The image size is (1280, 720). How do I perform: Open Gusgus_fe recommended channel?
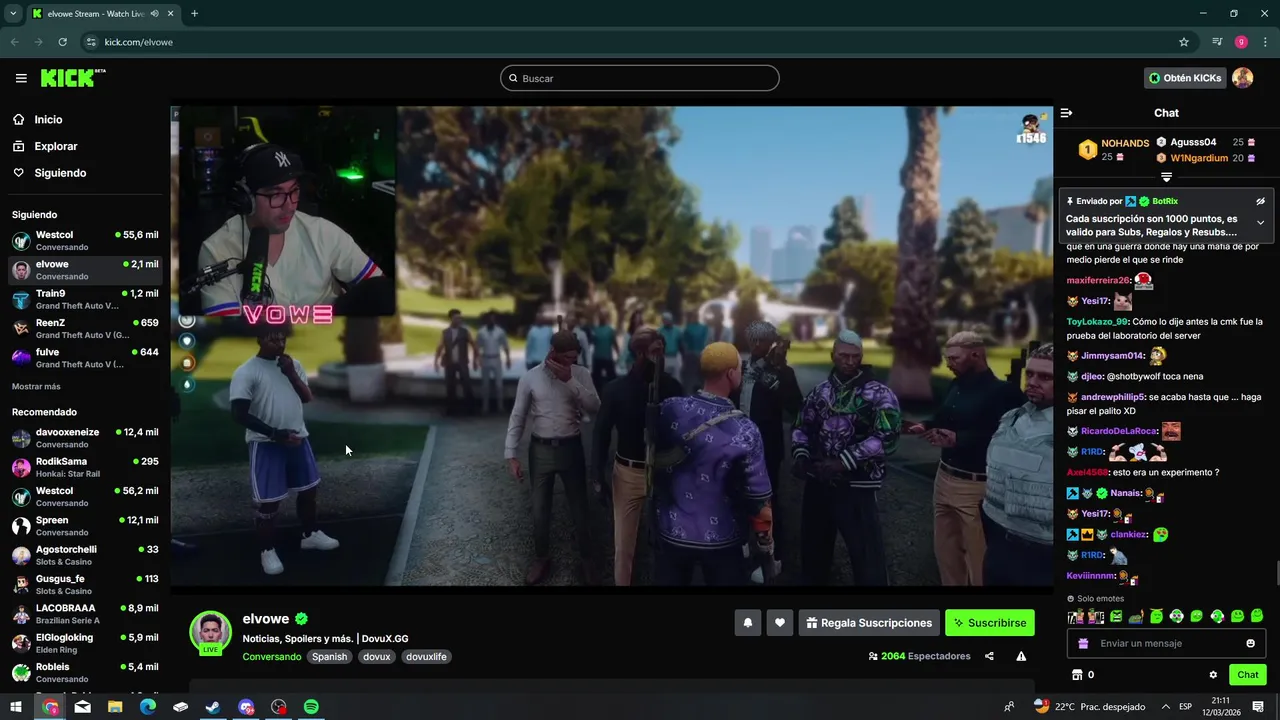click(x=85, y=584)
